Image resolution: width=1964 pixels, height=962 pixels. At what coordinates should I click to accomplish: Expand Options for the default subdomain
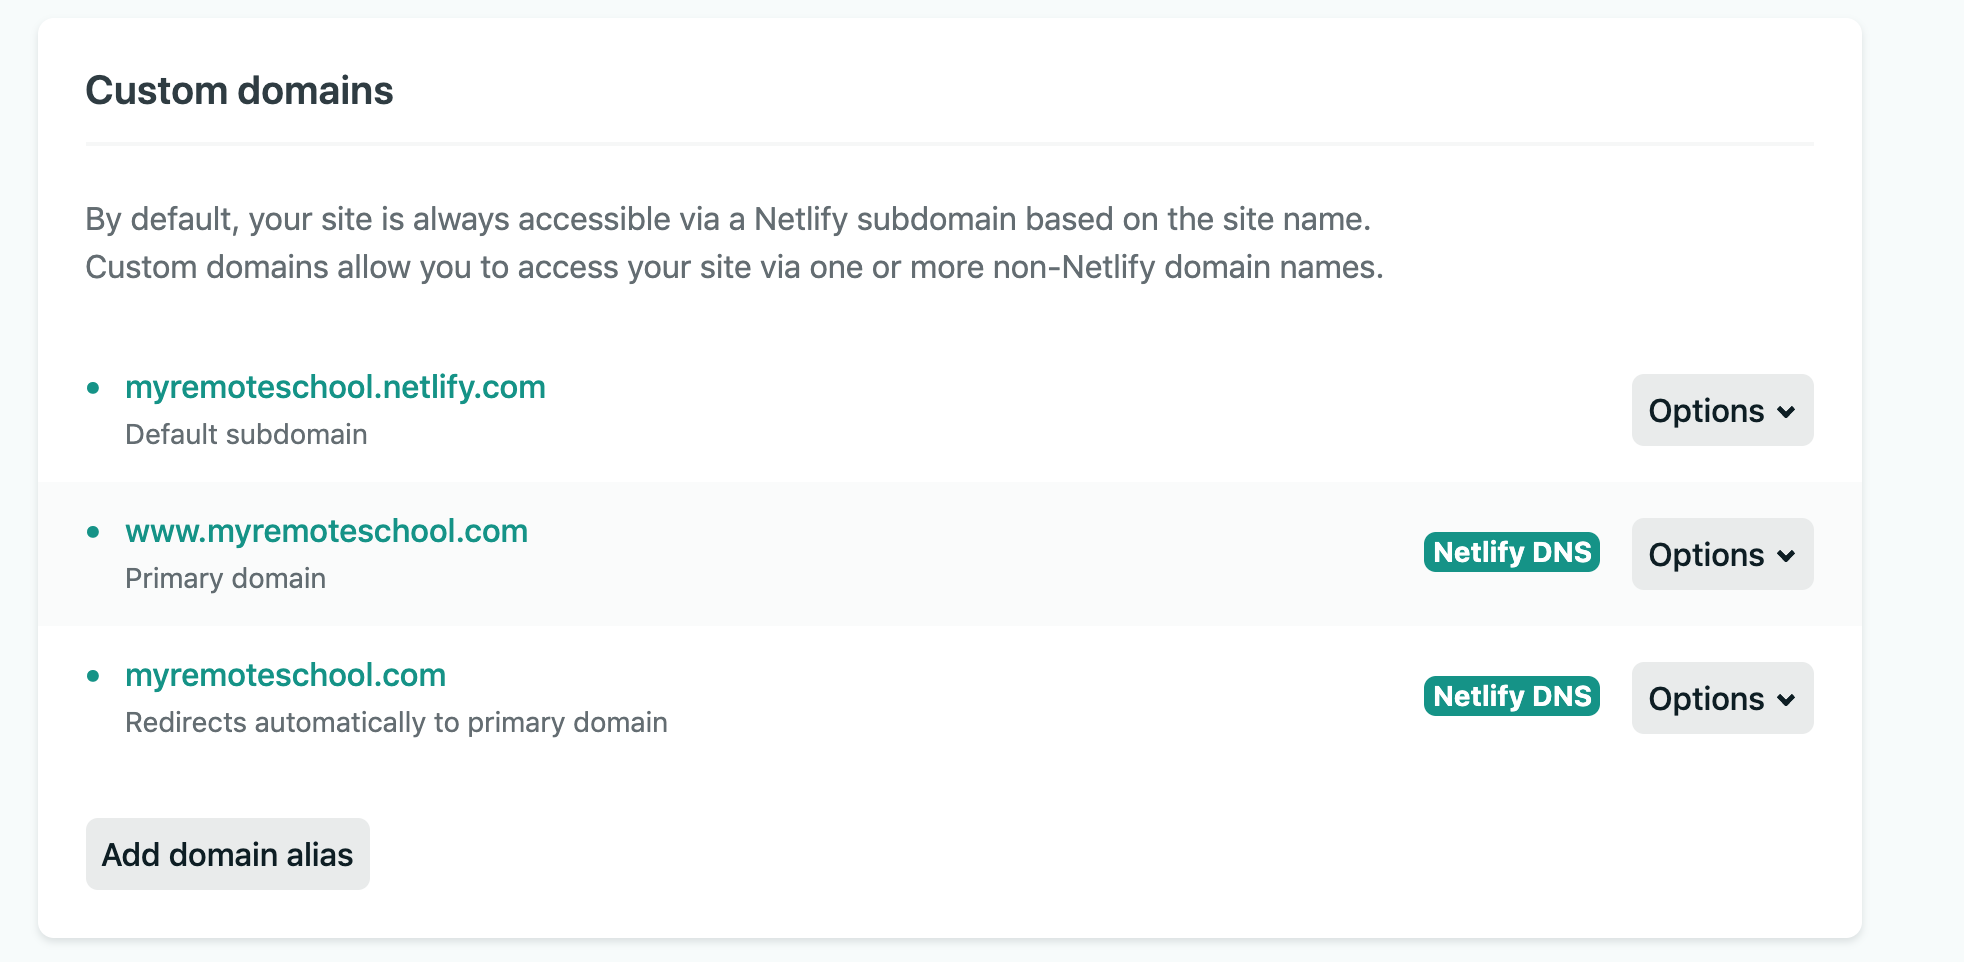[1721, 411]
